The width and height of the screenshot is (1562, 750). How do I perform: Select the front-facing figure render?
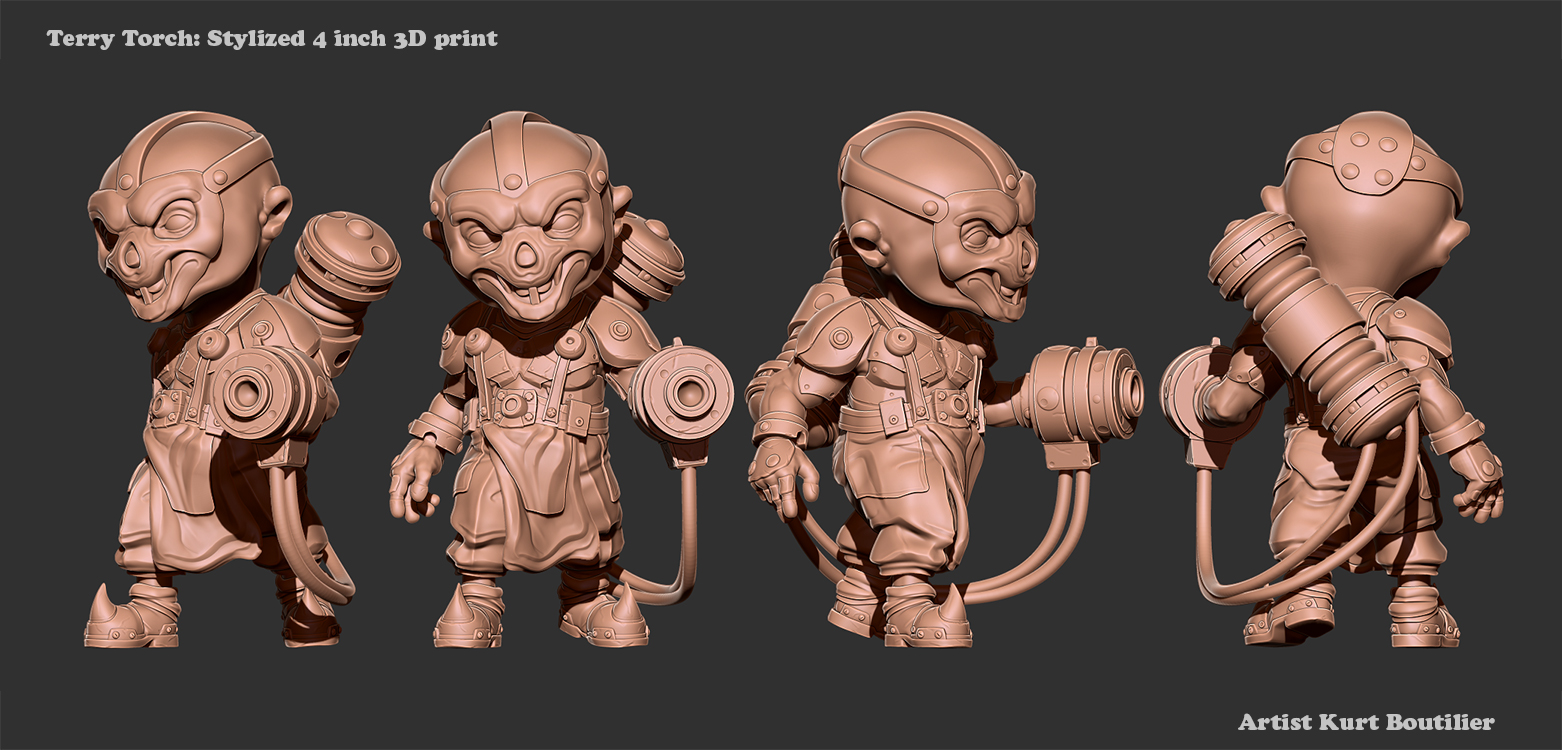point(560,379)
